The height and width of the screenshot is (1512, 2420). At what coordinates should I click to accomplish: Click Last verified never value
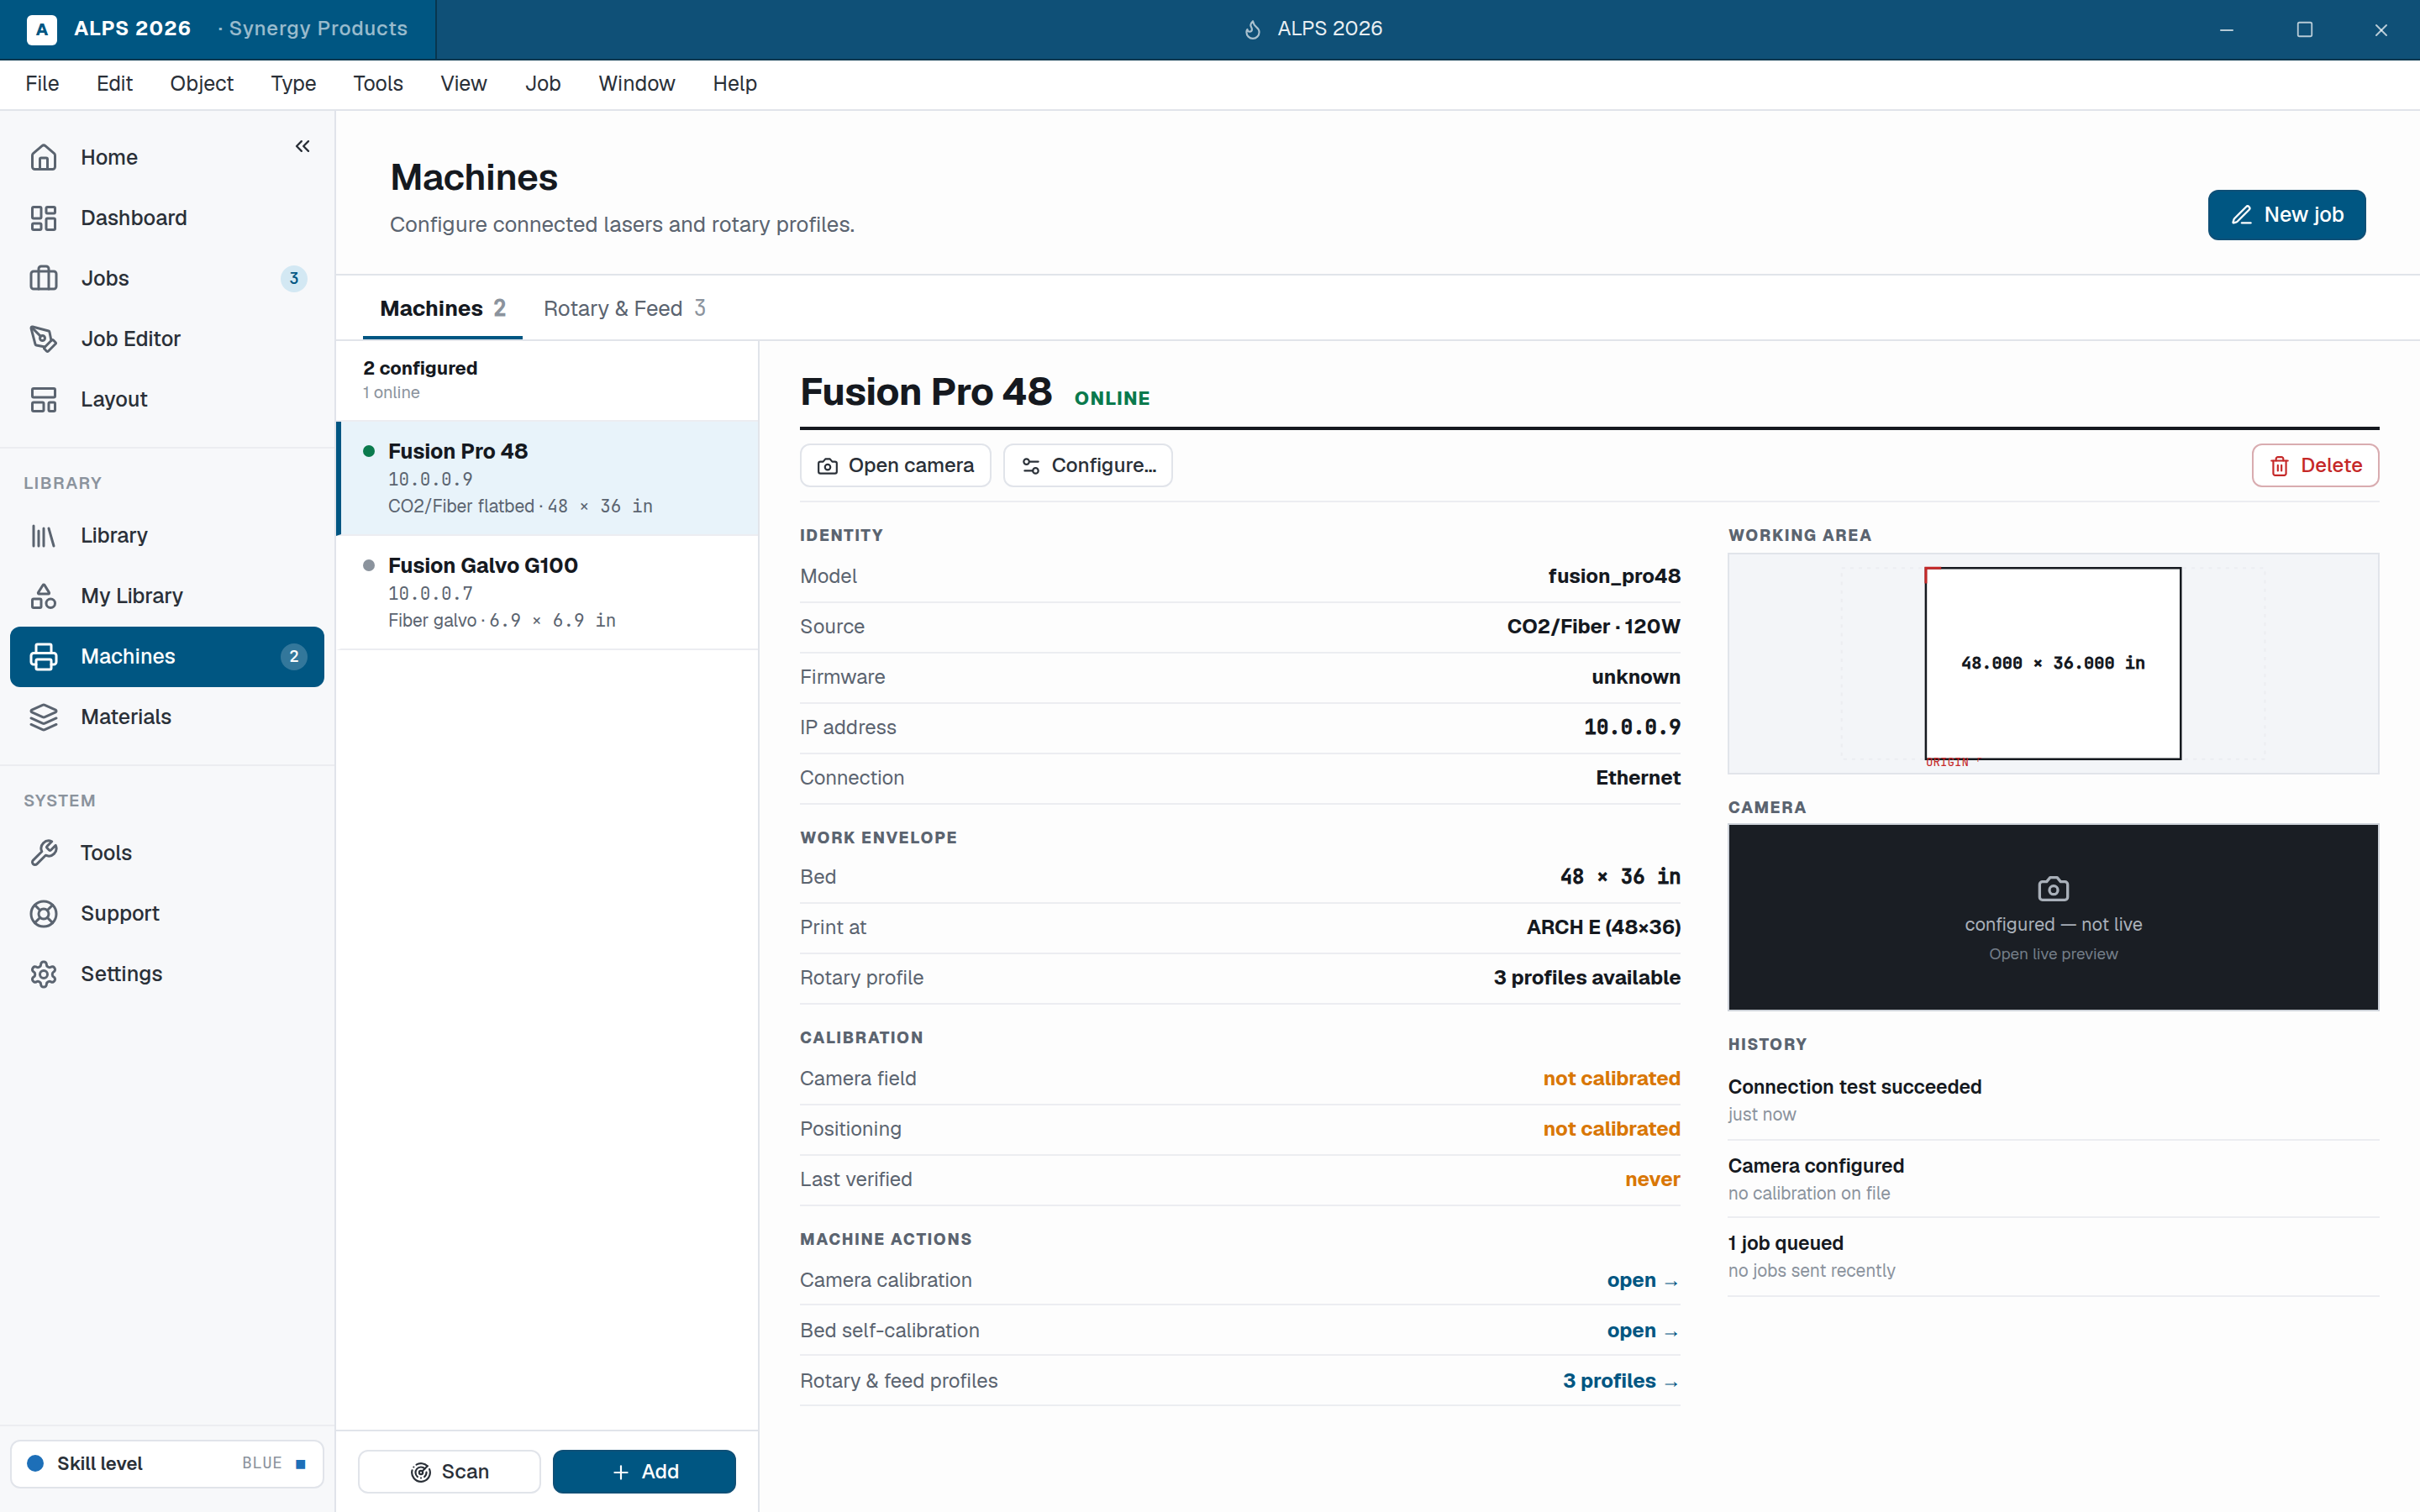coord(1652,1179)
